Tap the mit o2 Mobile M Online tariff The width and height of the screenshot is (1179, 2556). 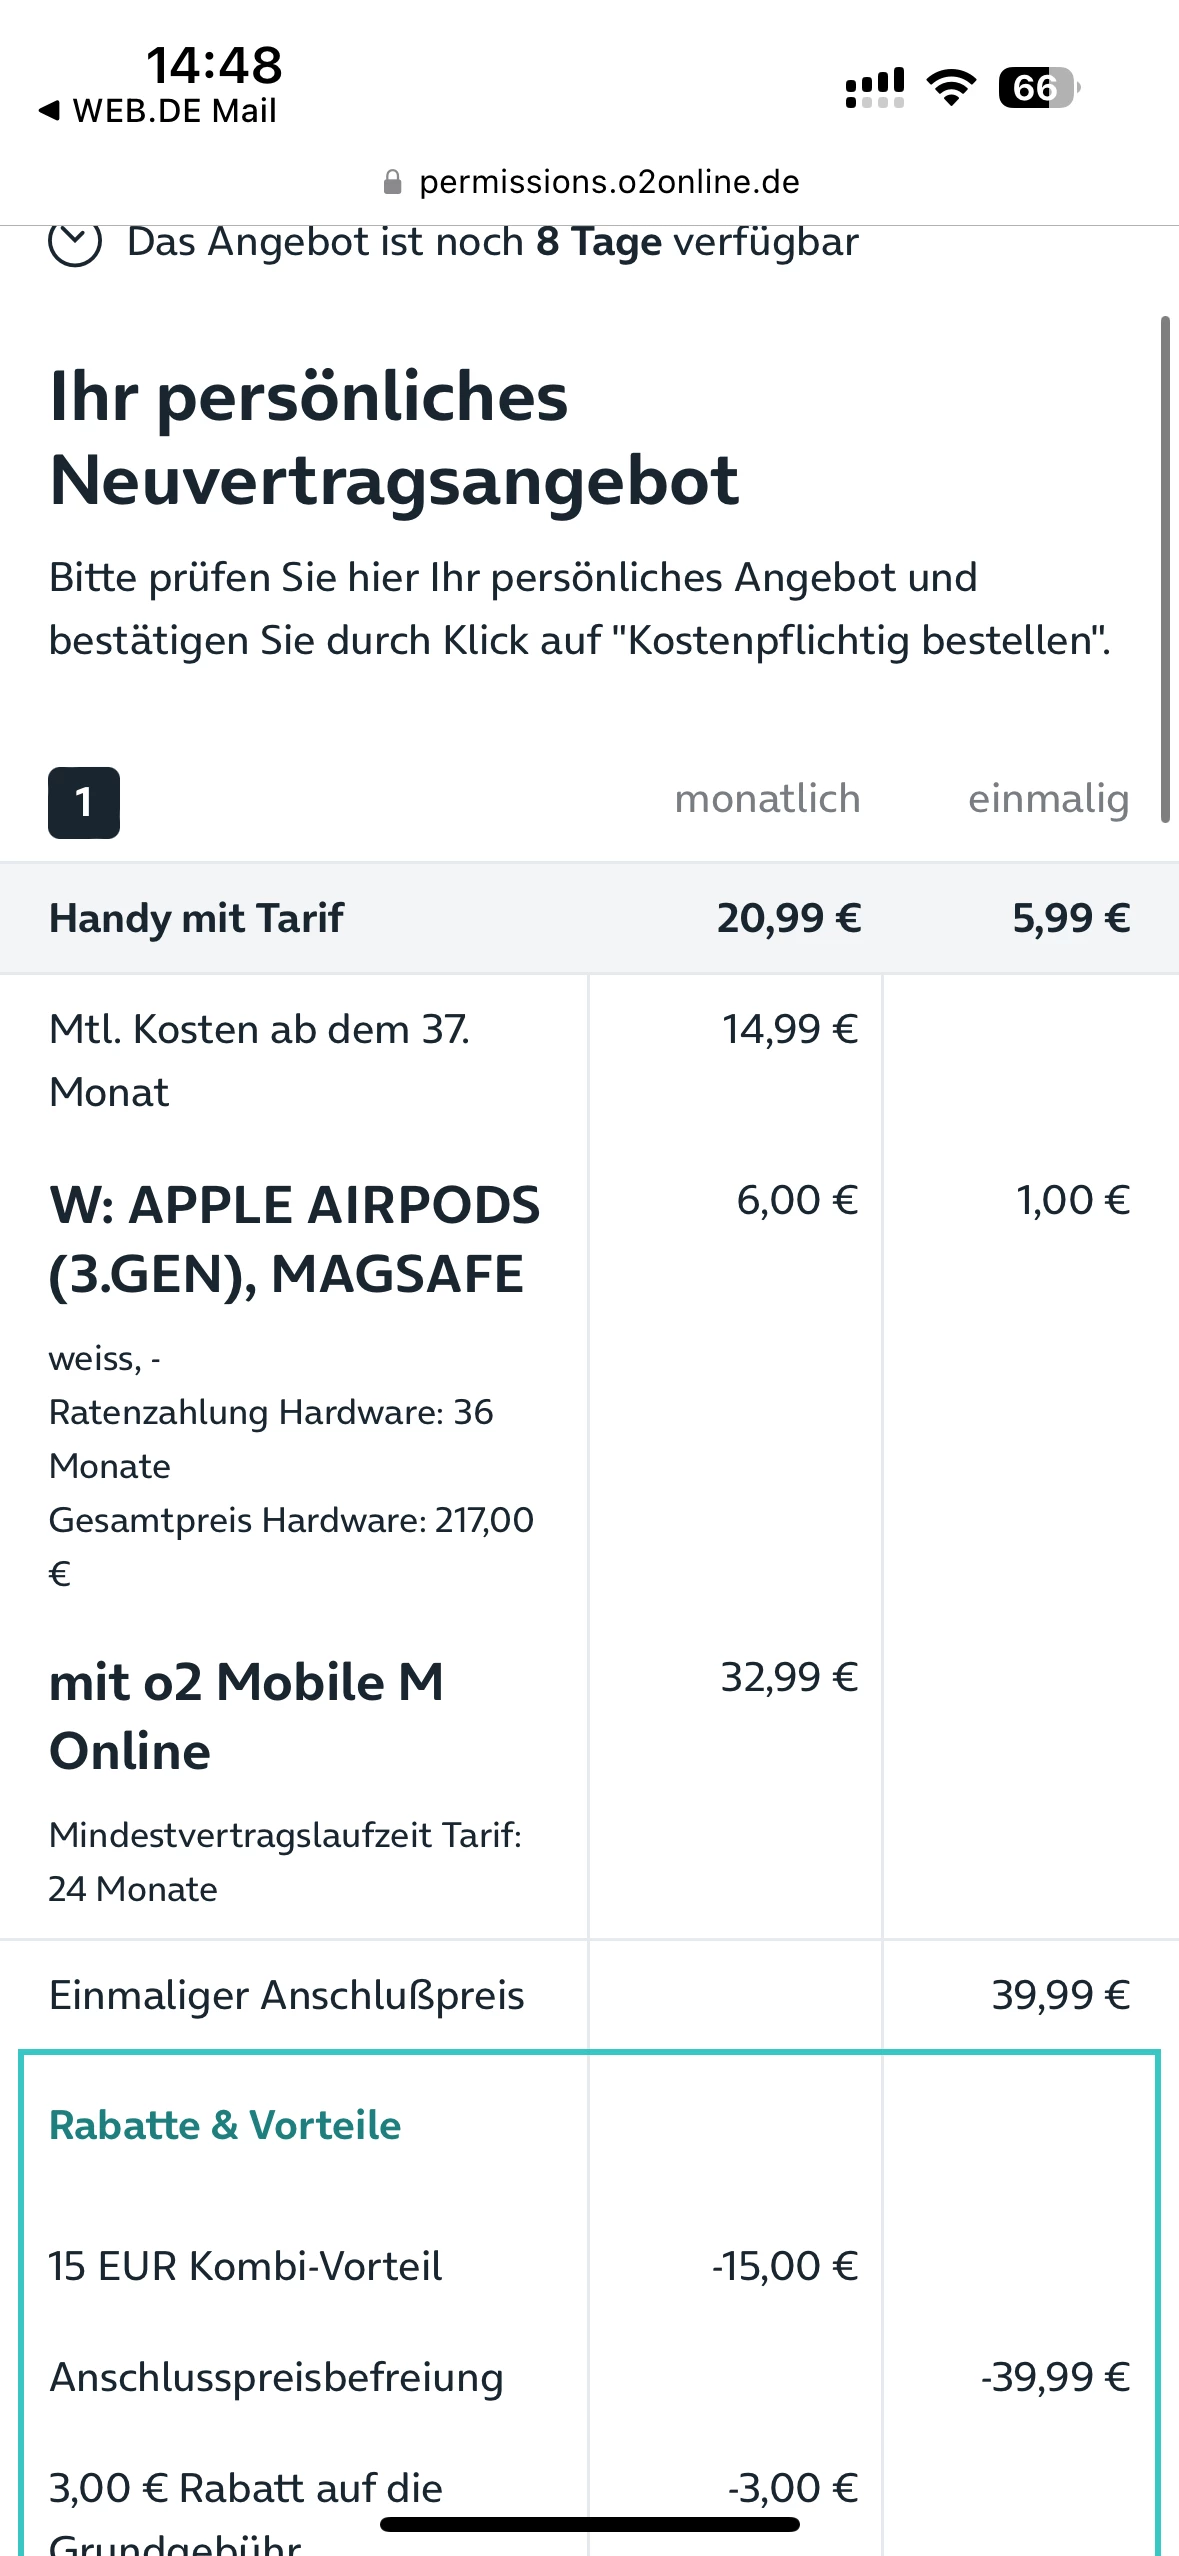[x=246, y=1716]
